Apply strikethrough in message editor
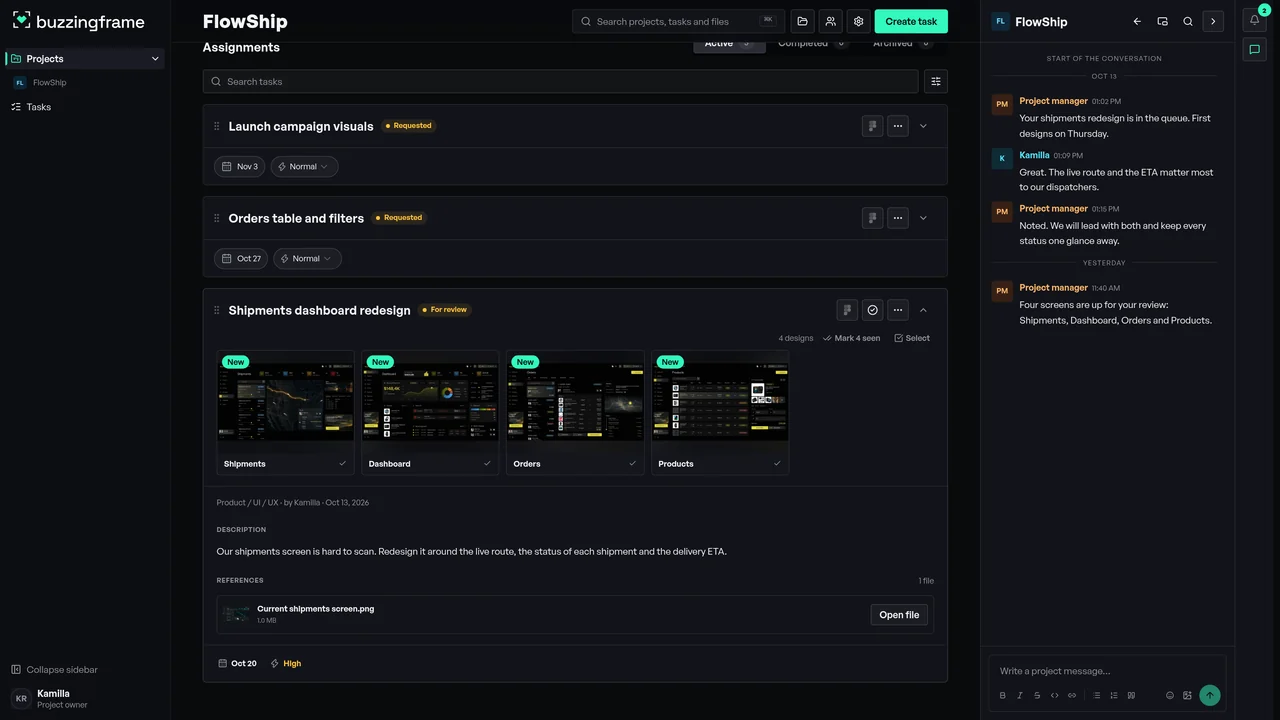 point(1037,695)
